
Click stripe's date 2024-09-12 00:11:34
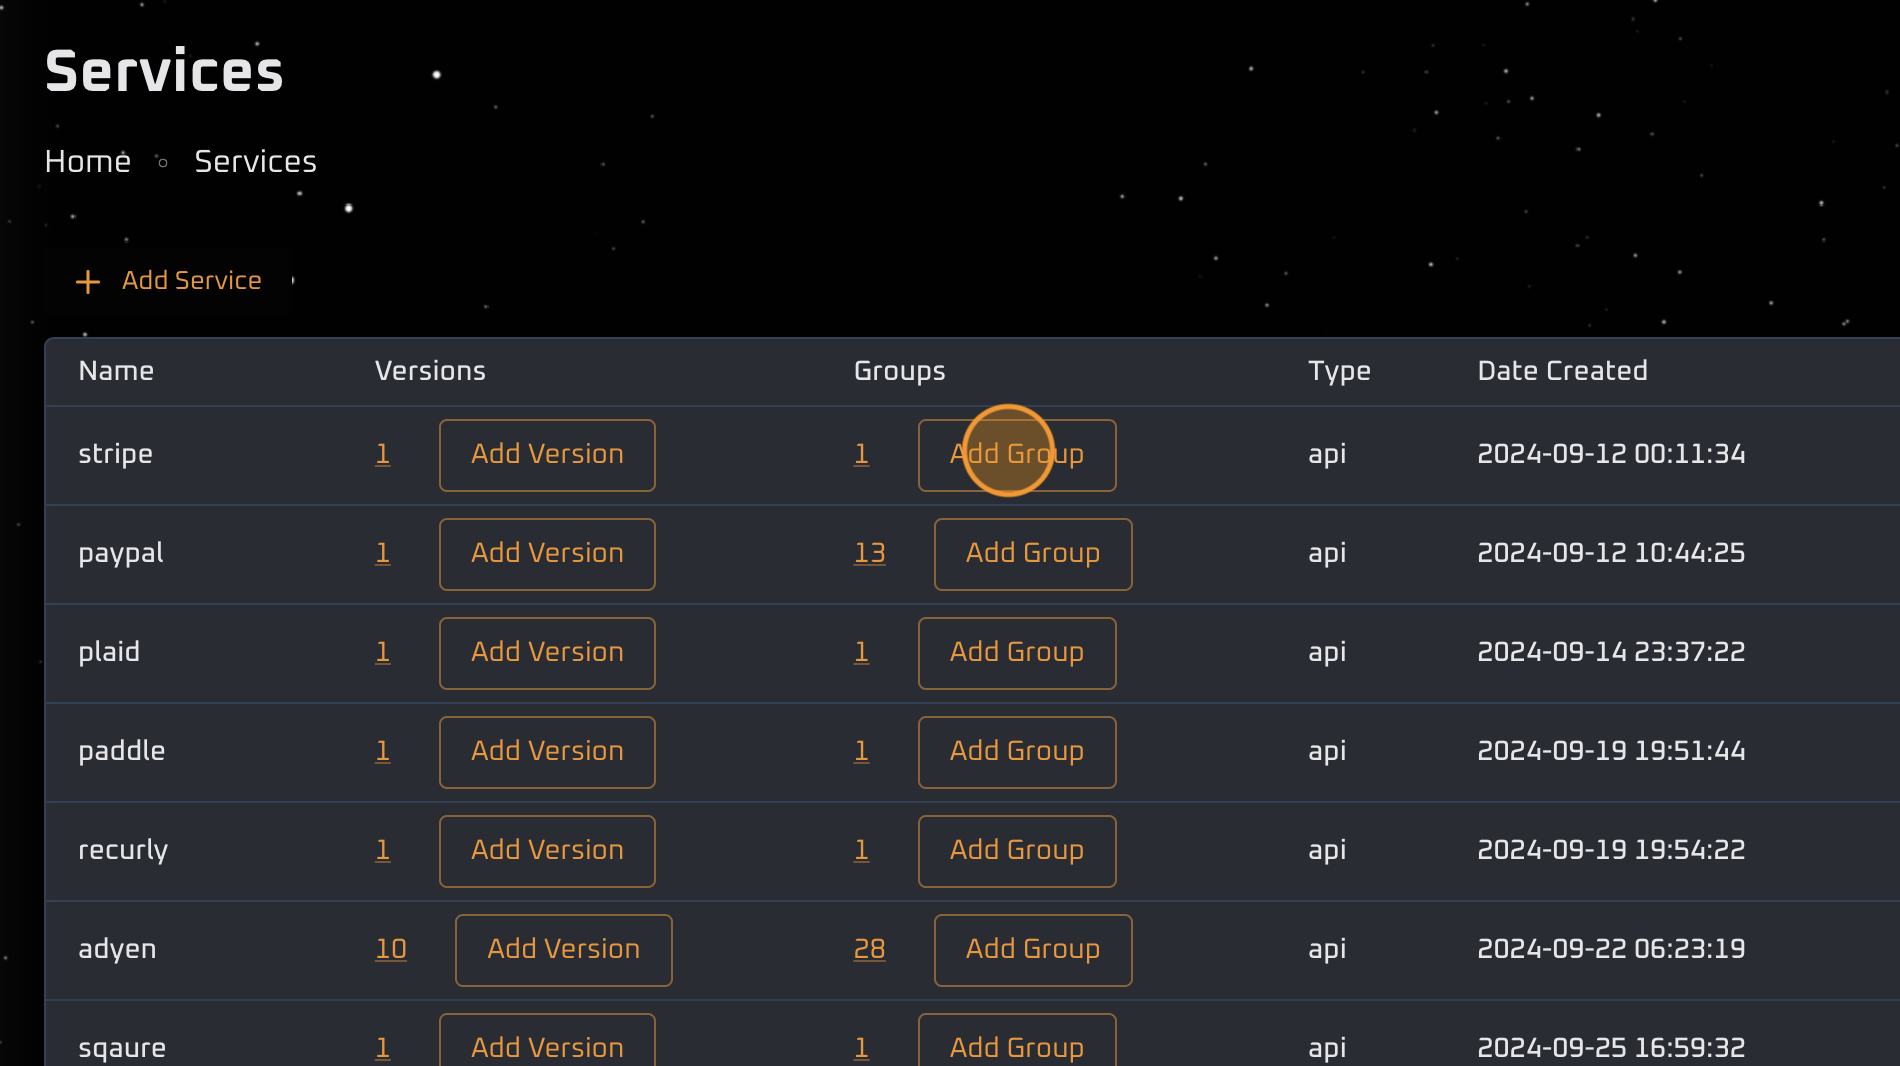tap(1611, 454)
